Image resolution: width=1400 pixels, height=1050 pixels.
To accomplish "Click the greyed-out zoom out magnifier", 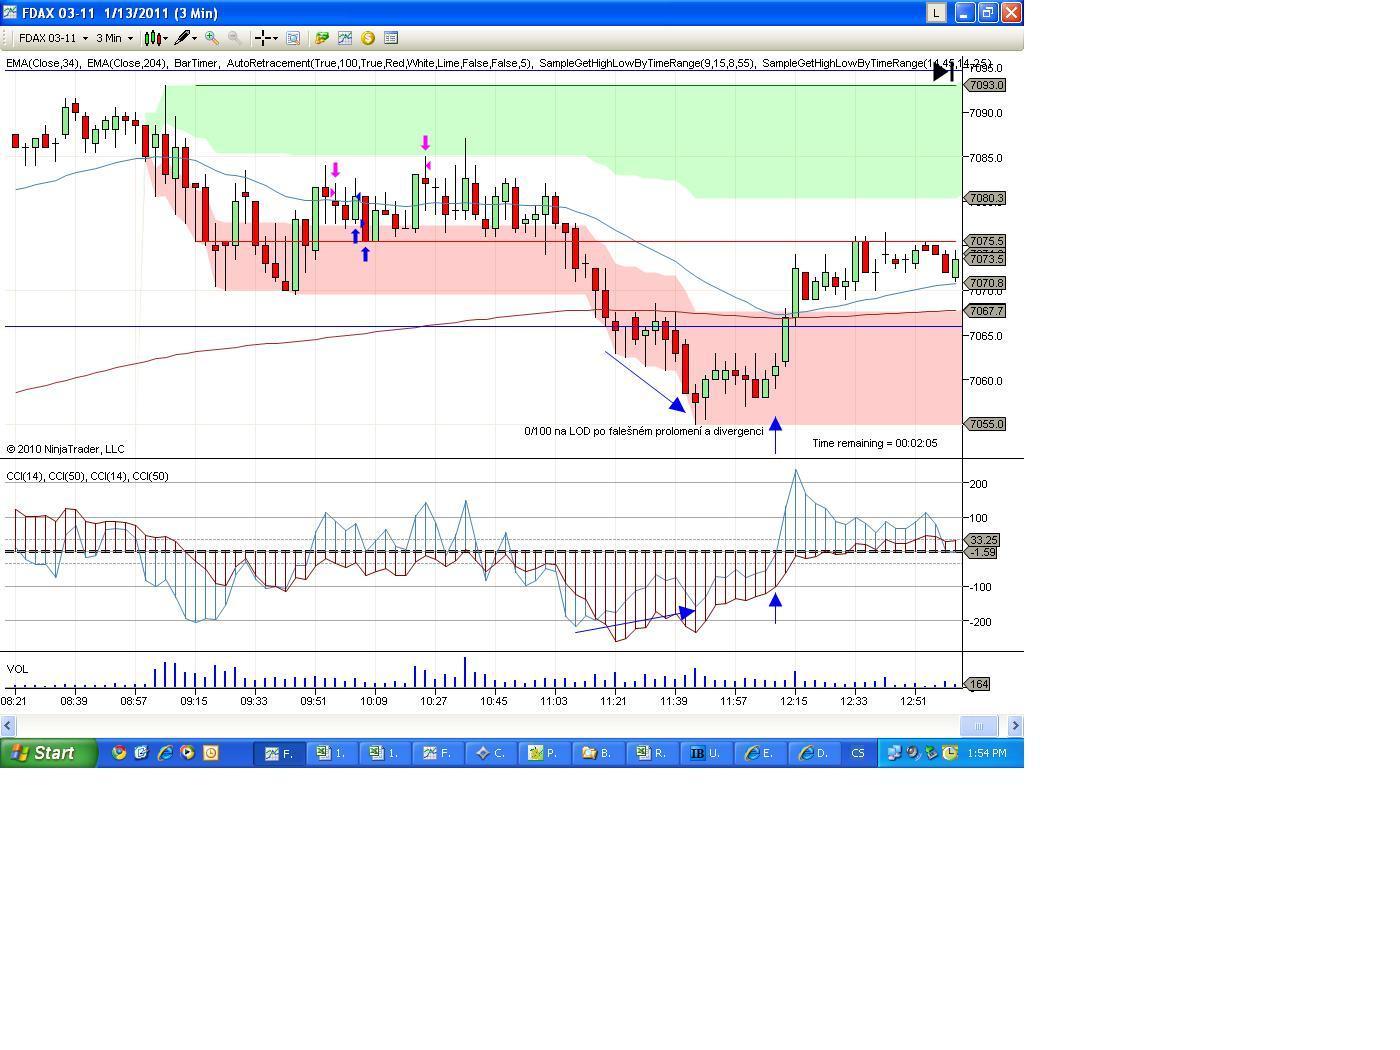I will click(x=234, y=38).
